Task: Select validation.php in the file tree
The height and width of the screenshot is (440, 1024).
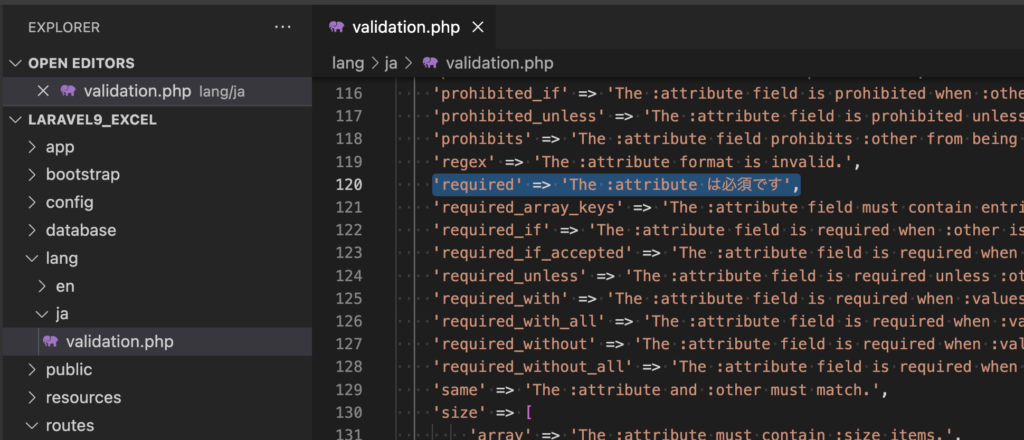Action: [119, 342]
